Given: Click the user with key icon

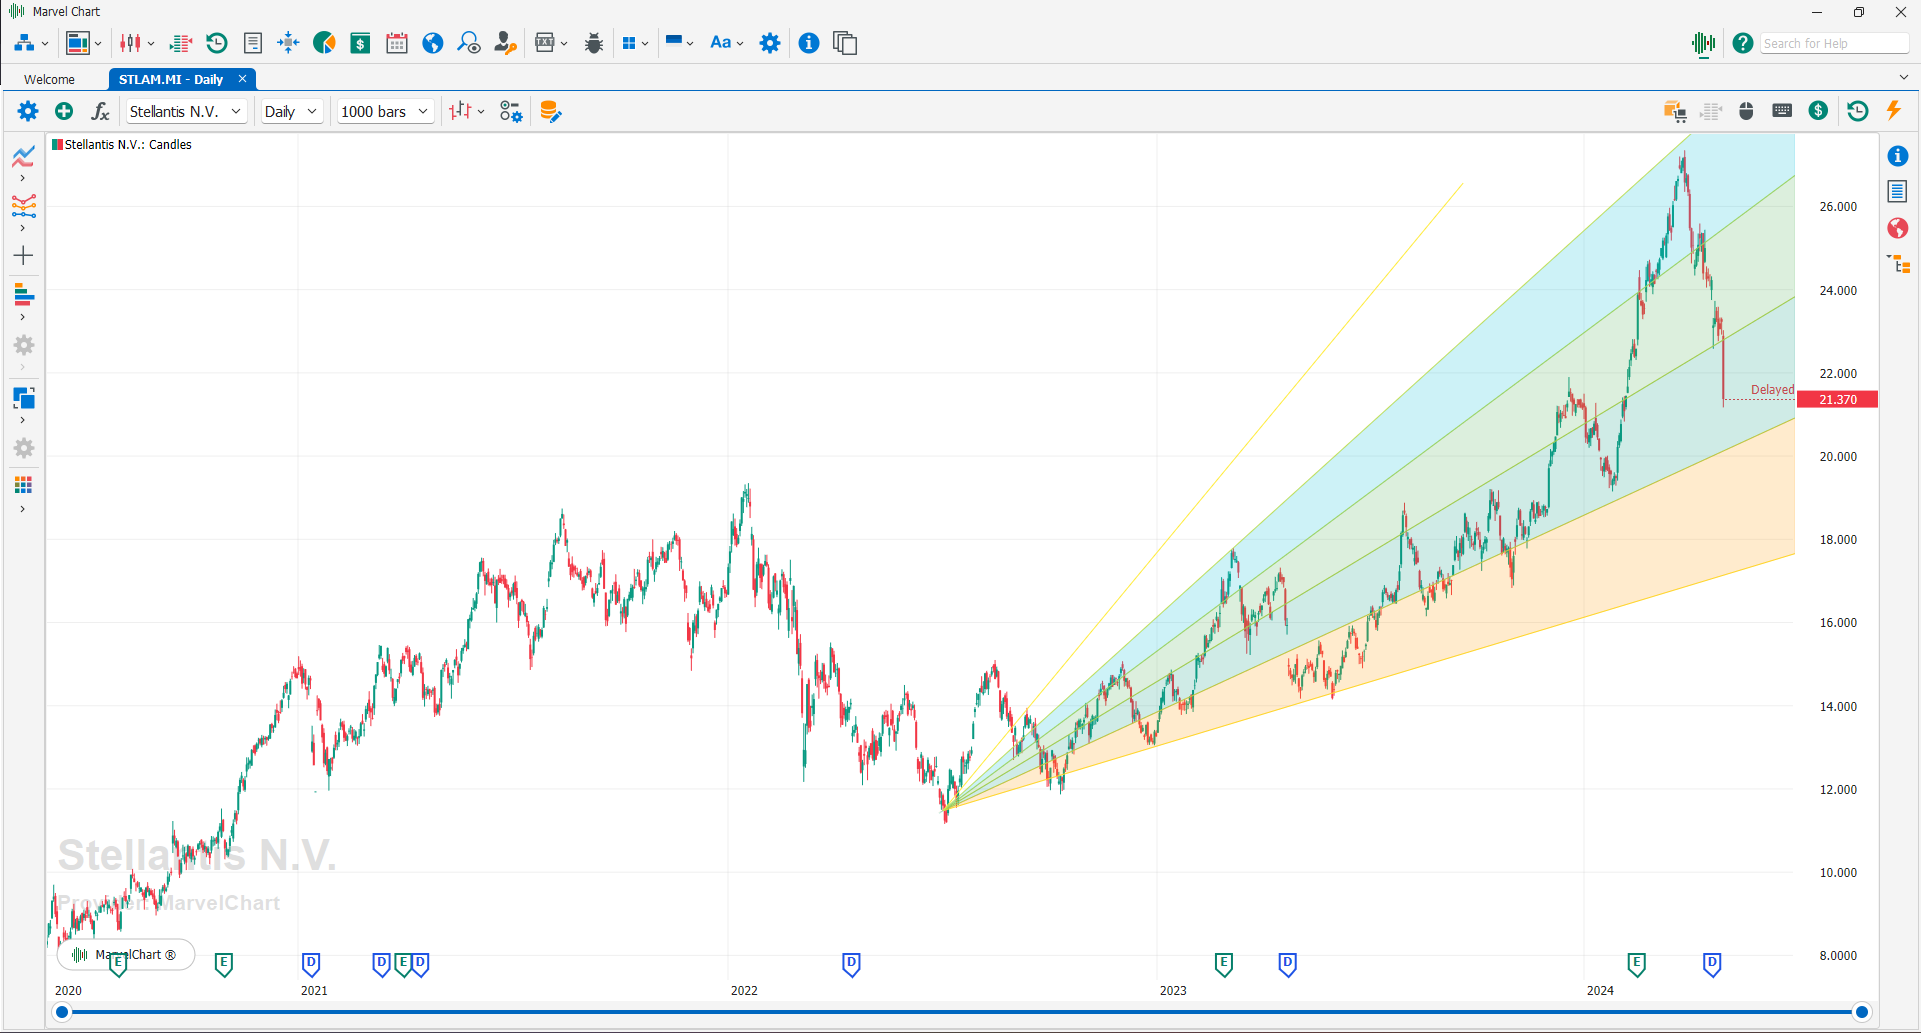Looking at the screenshot, I should [506, 43].
